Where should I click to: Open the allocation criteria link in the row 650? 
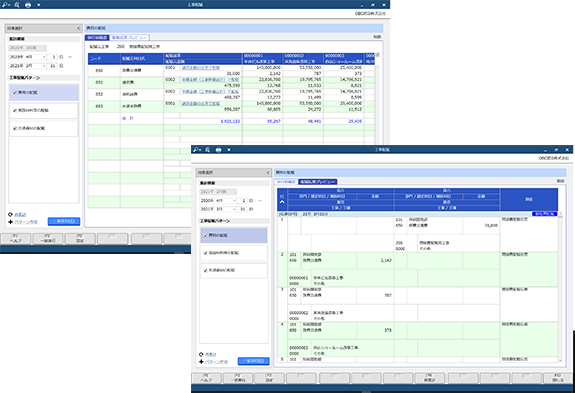click(x=201, y=68)
